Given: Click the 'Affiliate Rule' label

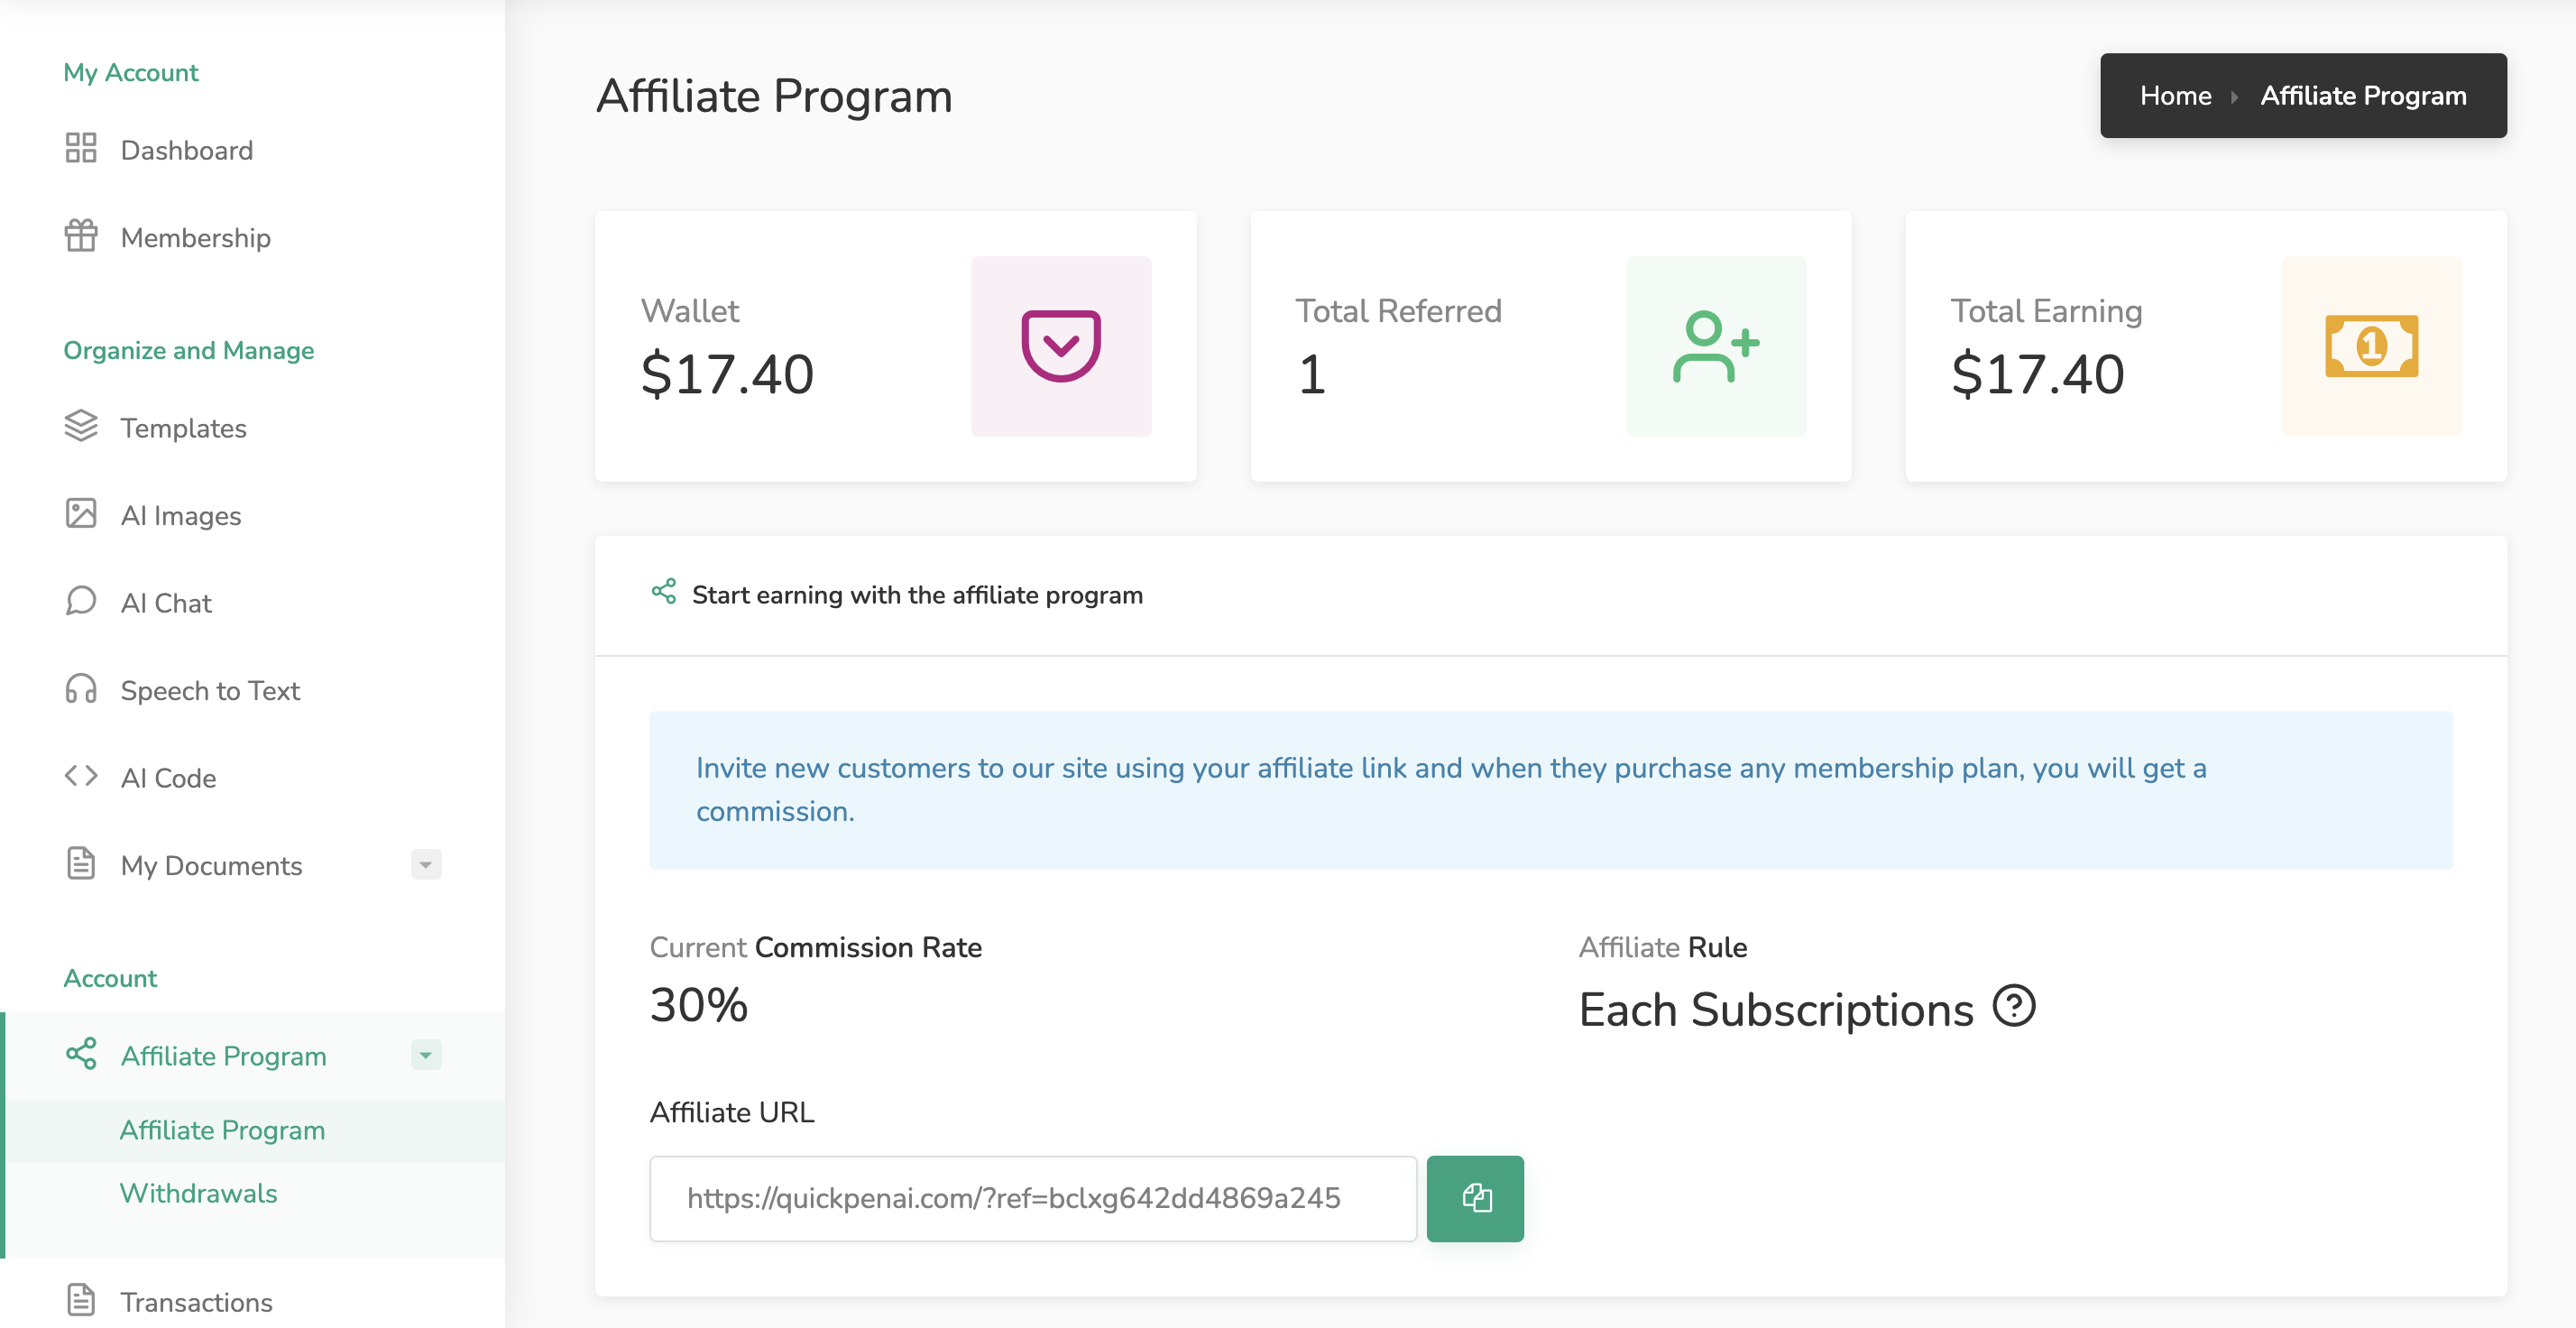Looking at the screenshot, I should coord(1662,947).
